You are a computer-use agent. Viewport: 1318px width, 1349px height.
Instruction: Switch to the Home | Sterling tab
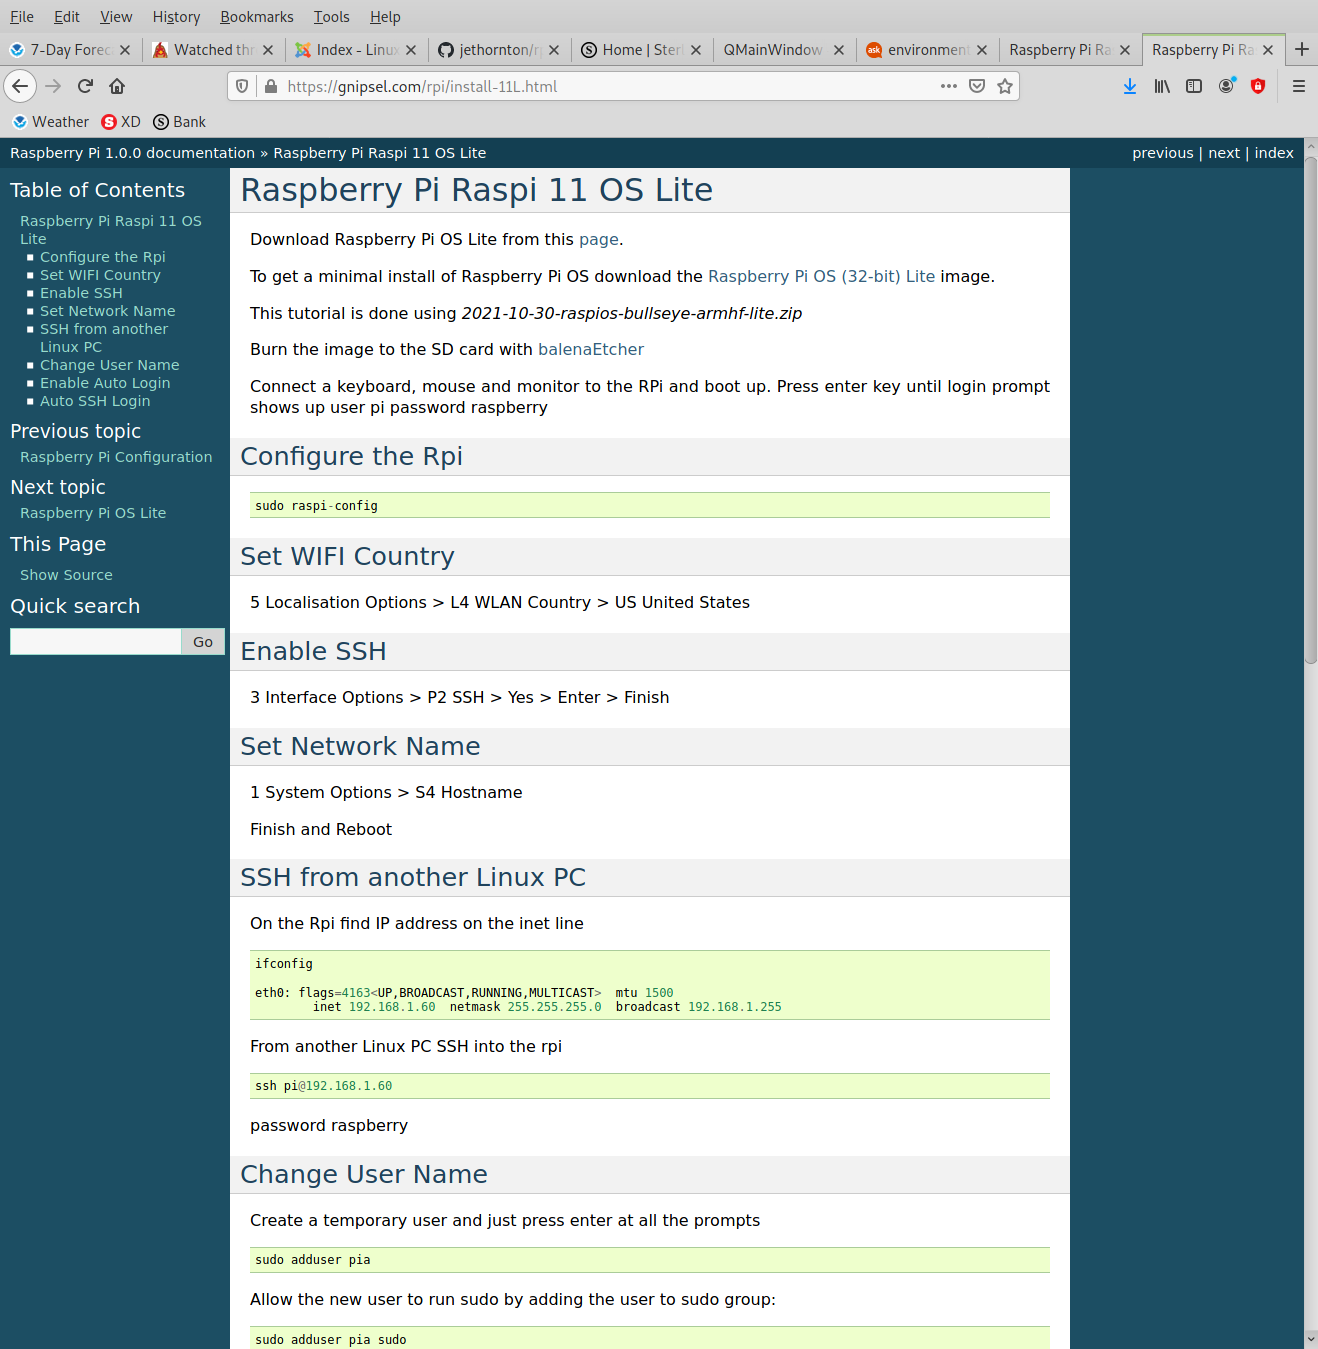coord(642,50)
